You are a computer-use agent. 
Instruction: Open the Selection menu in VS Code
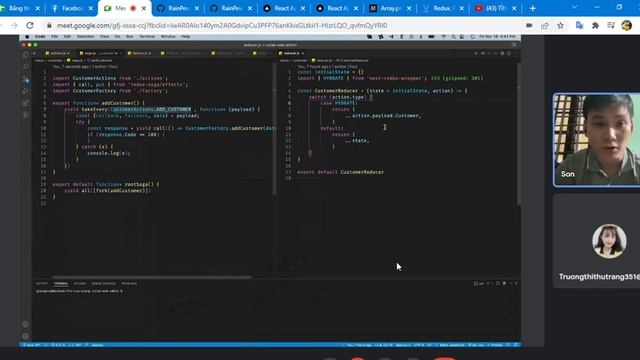point(85,37)
